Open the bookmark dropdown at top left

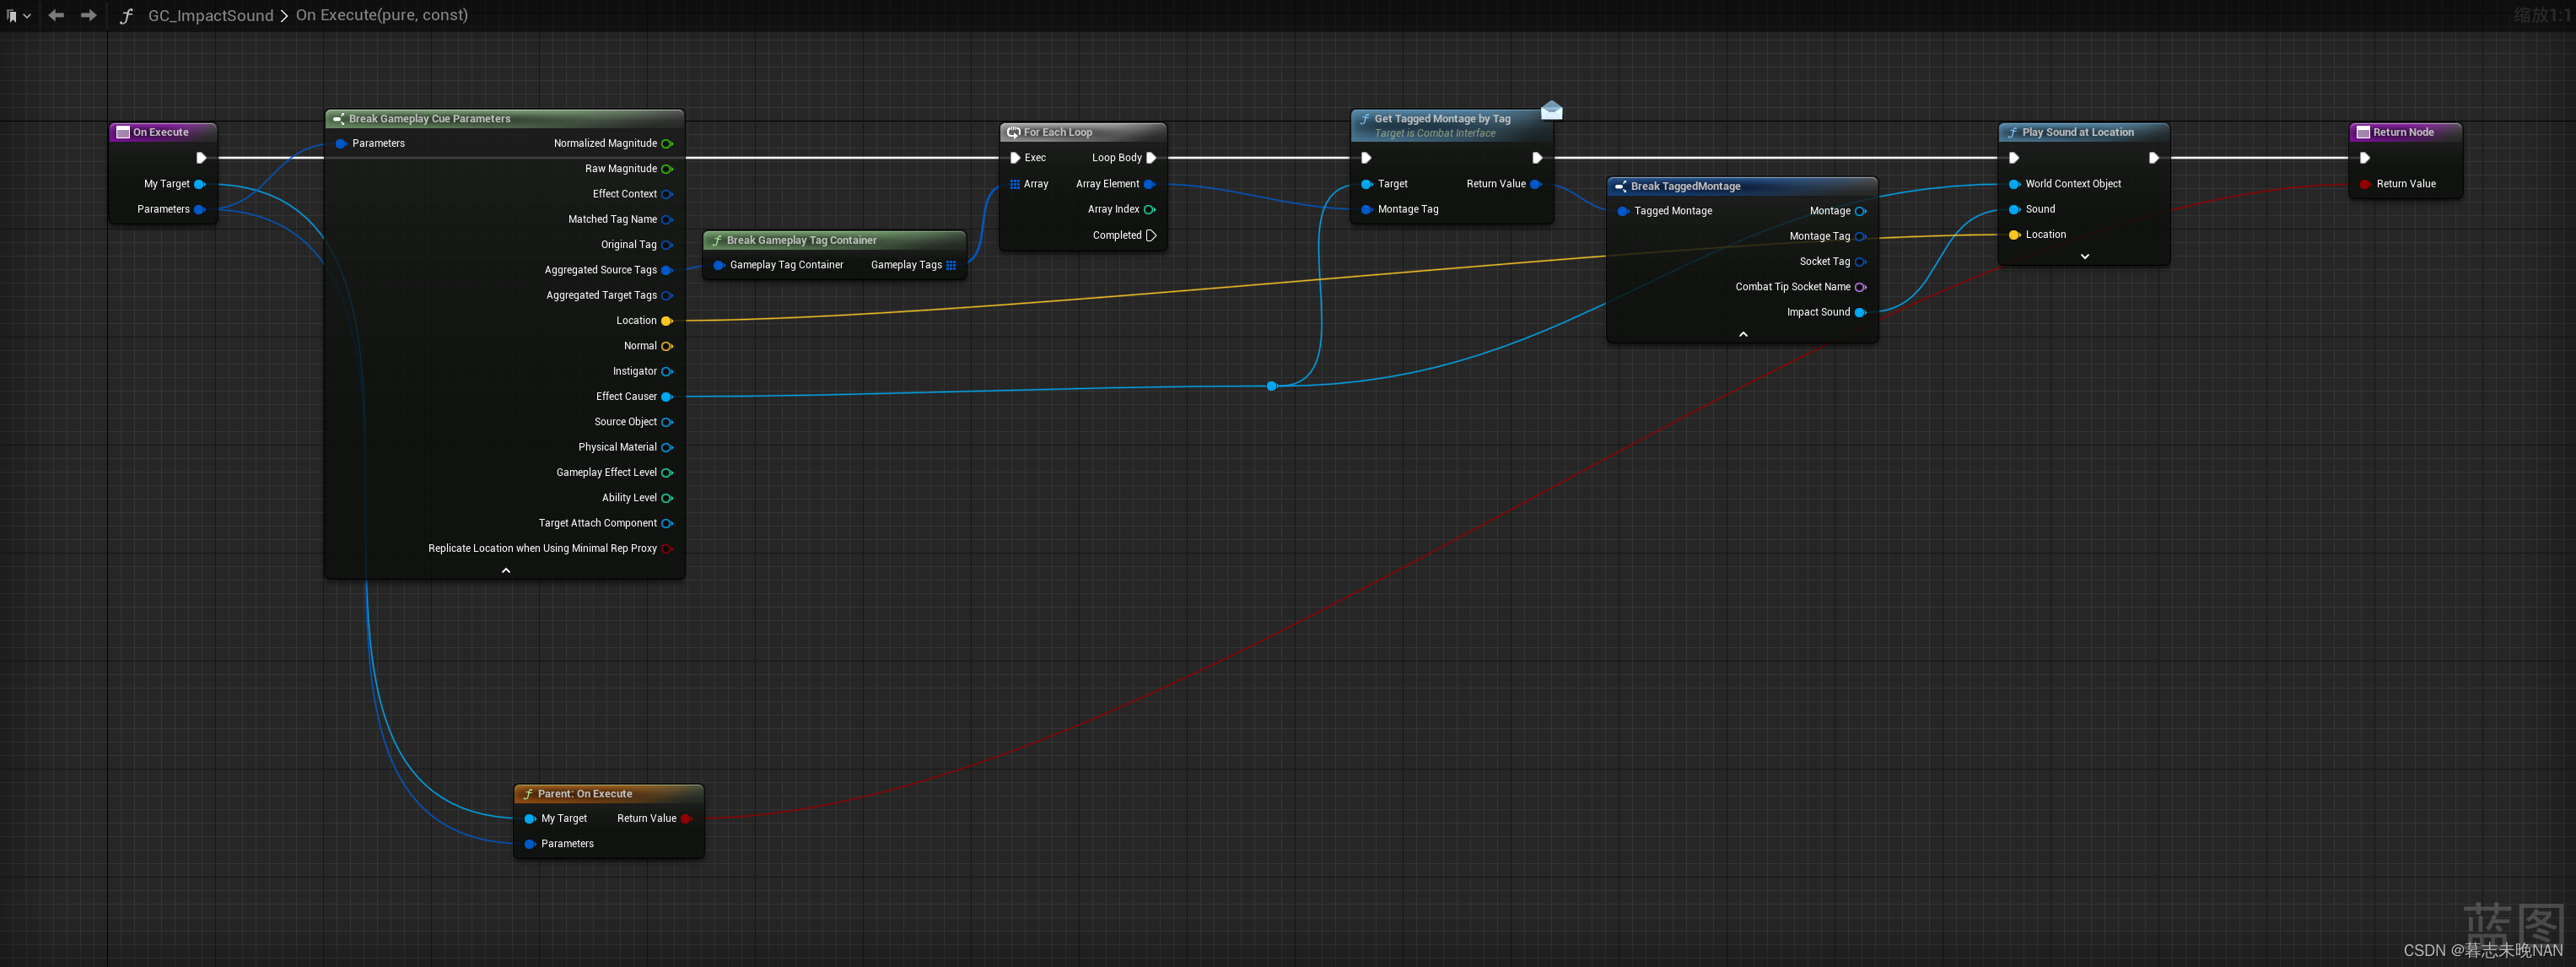pos(18,16)
